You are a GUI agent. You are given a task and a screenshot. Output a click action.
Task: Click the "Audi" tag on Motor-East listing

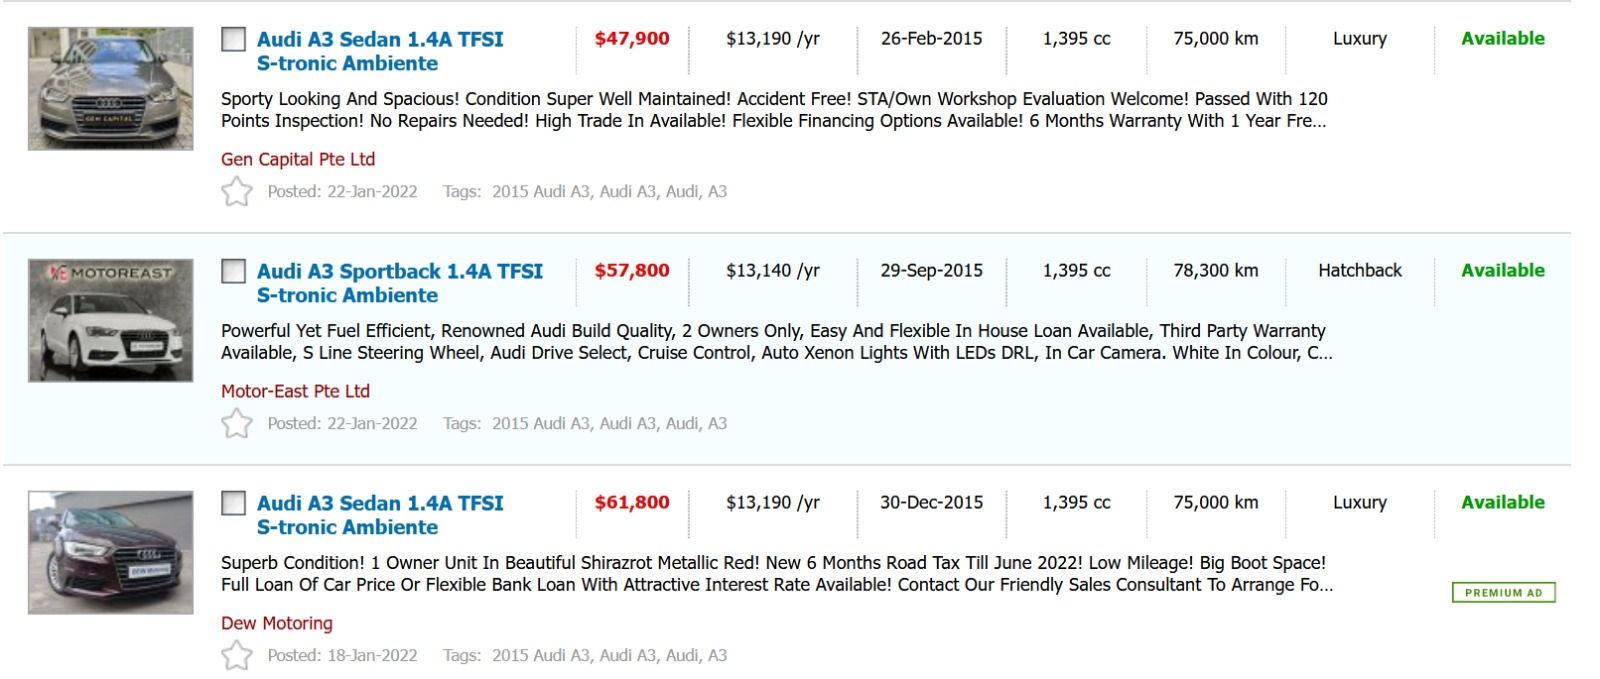point(682,423)
